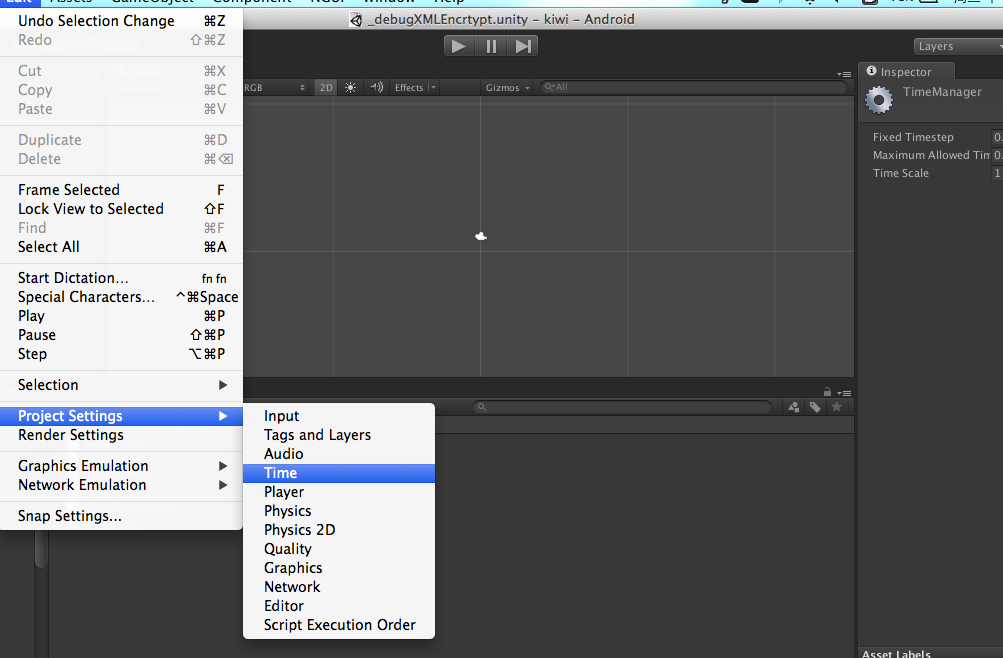Image resolution: width=1003 pixels, height=658 pixels.
Task: Open Audio project settings
Action: tap(339, 454)
